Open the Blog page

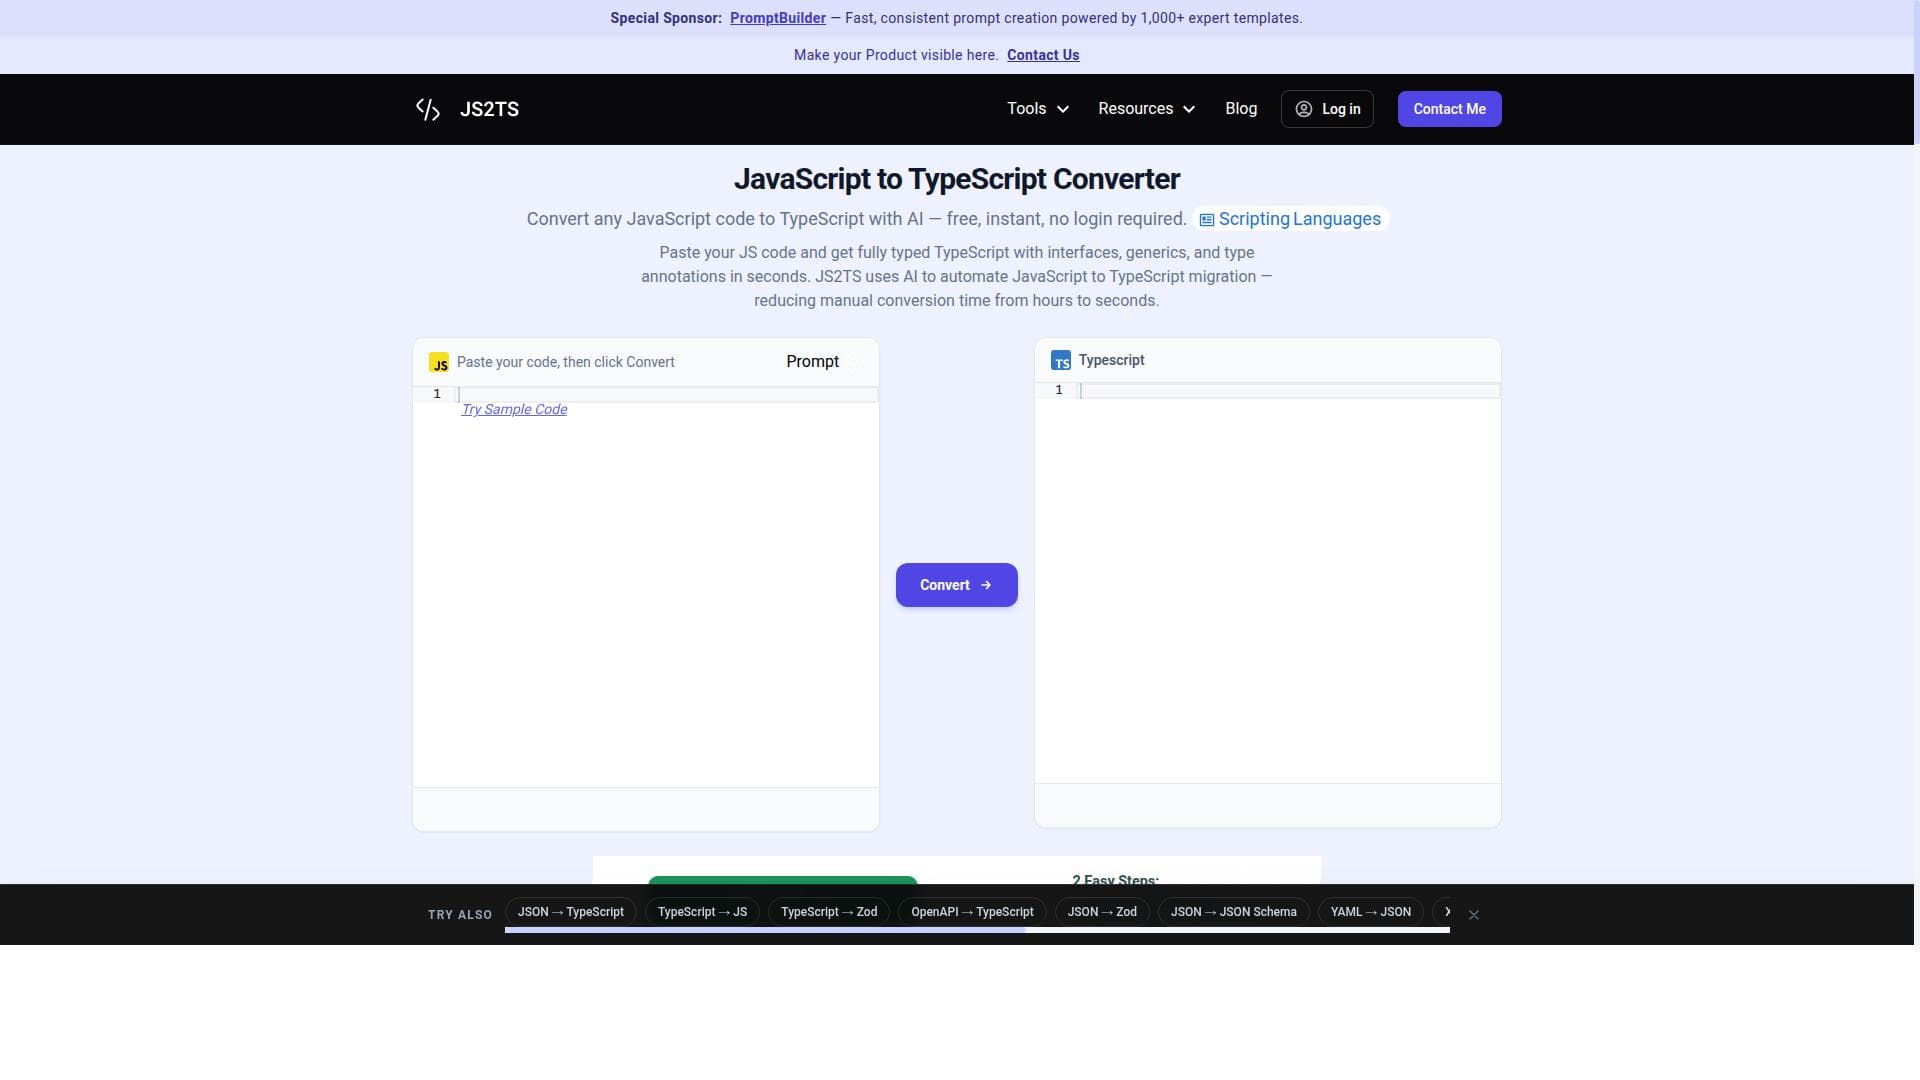coord(1241,109)
